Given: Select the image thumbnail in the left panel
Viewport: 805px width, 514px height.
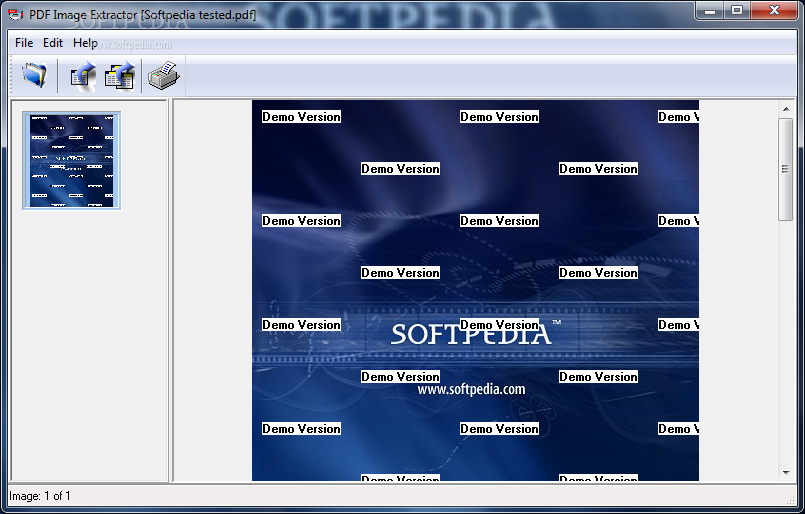Looking at the screenshot, I should pos(71,161).
